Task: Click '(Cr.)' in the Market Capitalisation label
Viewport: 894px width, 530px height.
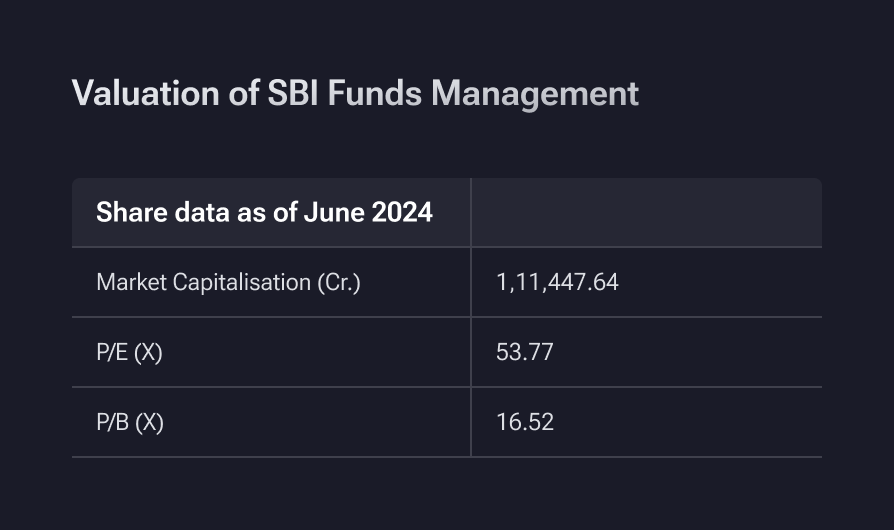Action: (339, 283)
